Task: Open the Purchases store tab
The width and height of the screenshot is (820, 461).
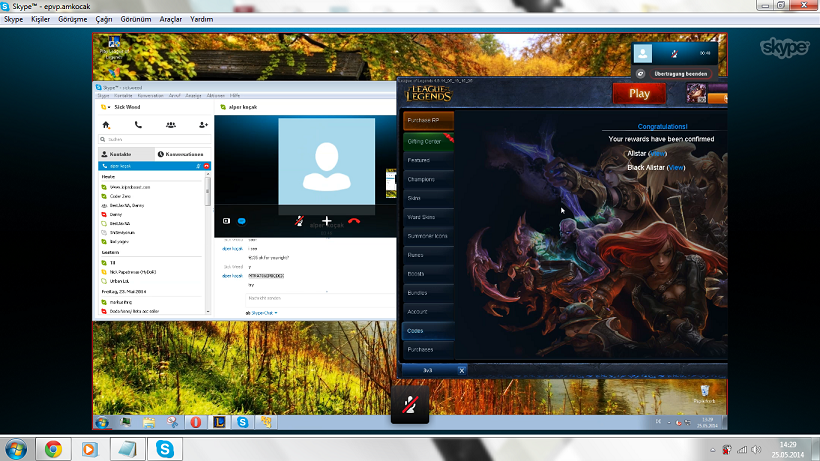Action: [428, 350]
